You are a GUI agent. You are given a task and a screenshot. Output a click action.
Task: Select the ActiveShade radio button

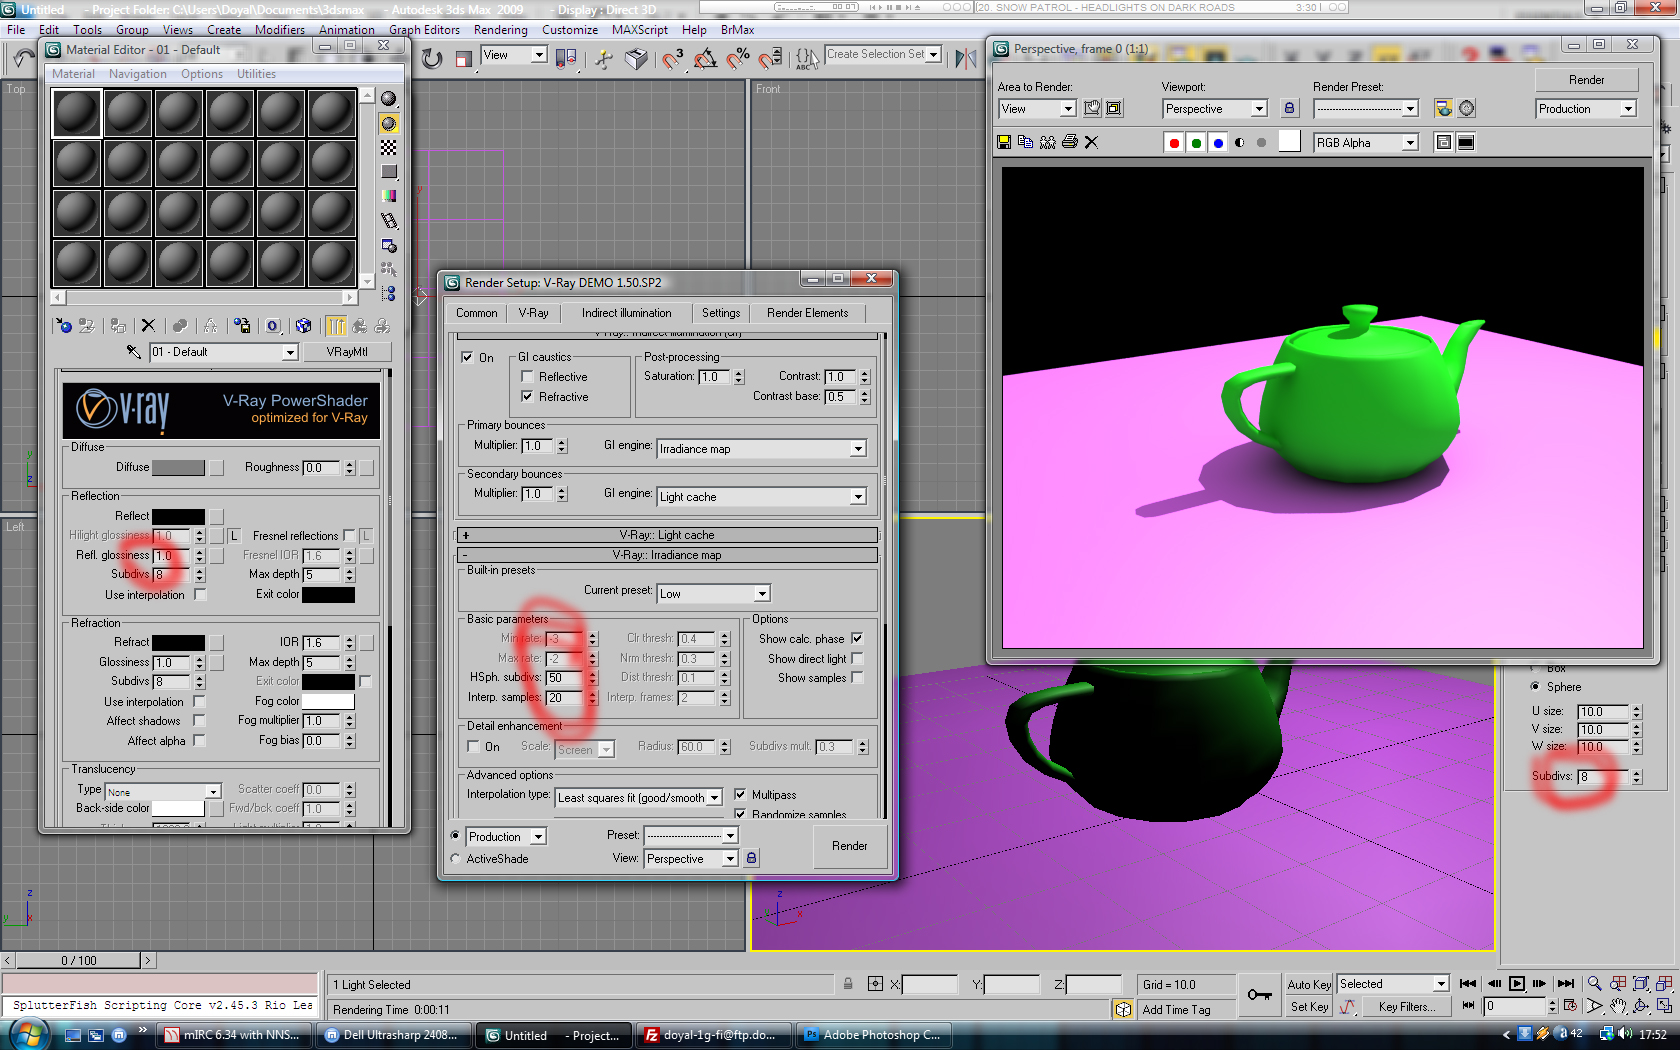456,859
